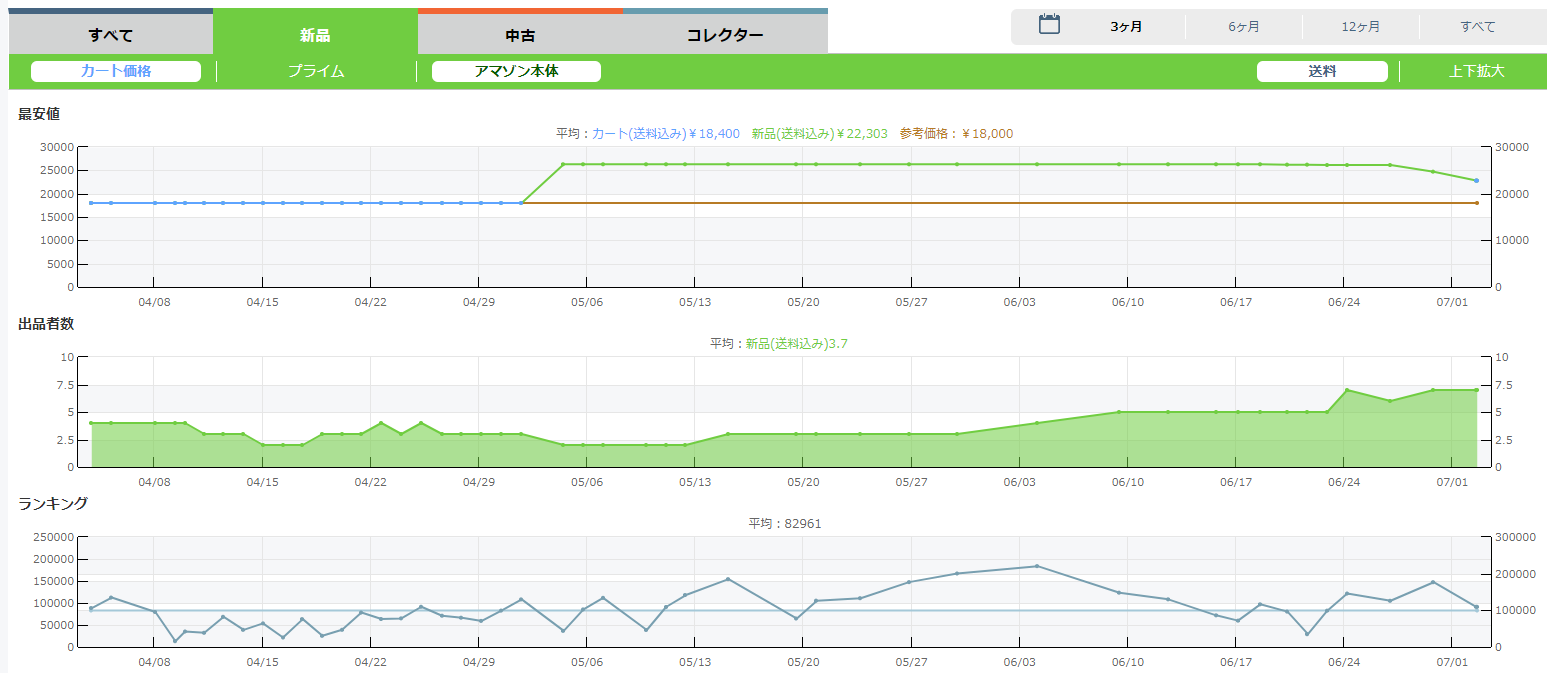Image resolution: width=1547 pixels, height=673 pixels.
Task: Toggle the カート価格 filter
Action: (116, 71)
